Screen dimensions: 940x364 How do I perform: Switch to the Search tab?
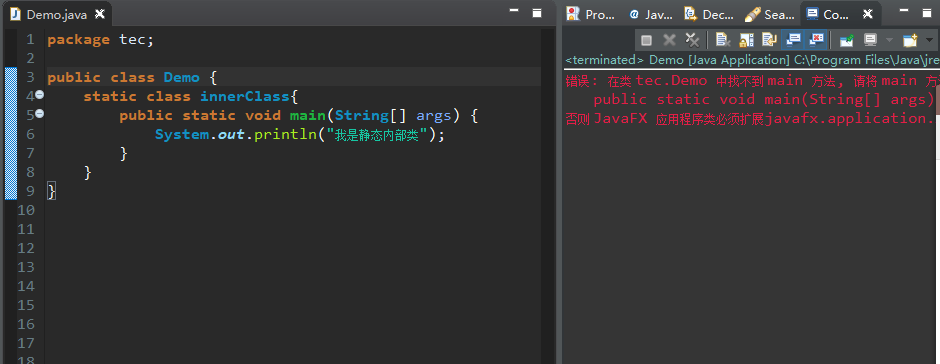click(x=770, y=14)
